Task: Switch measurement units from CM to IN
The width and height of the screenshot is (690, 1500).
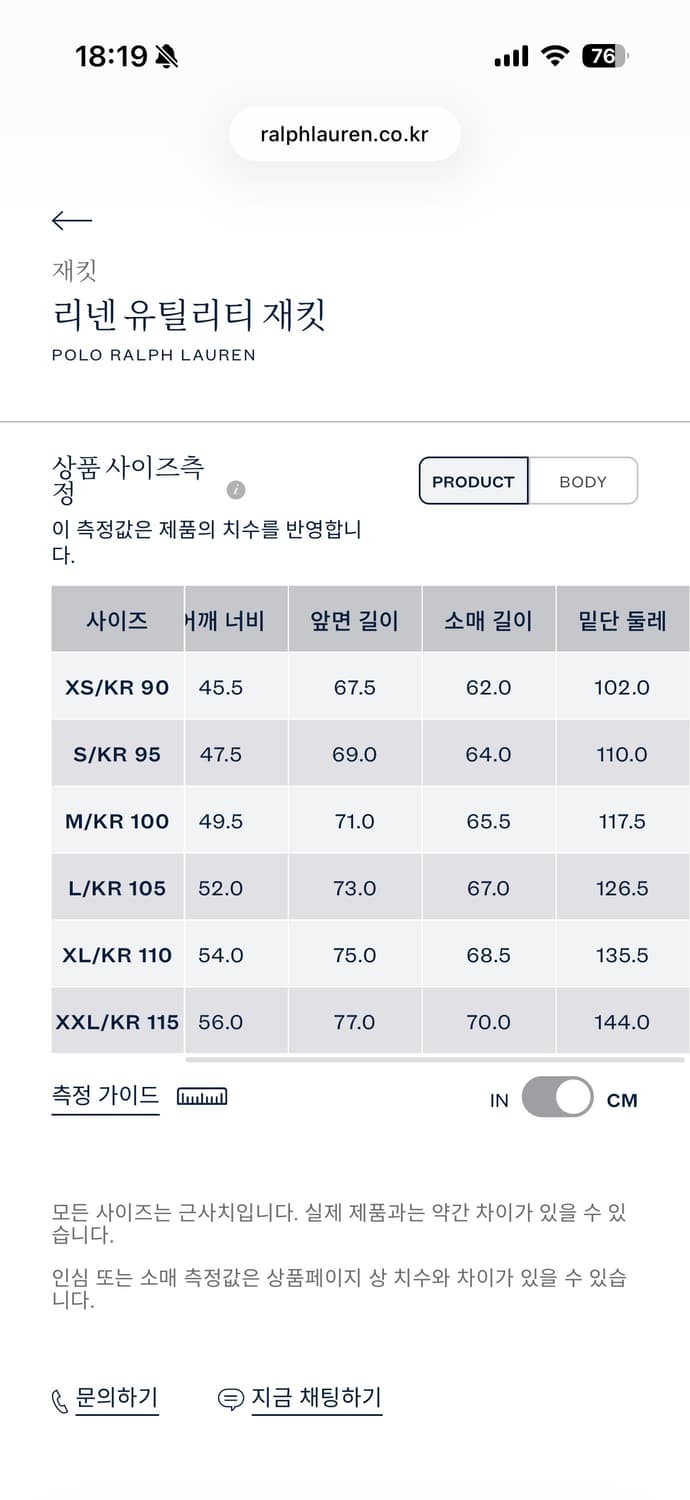Action: (557, 1098)
